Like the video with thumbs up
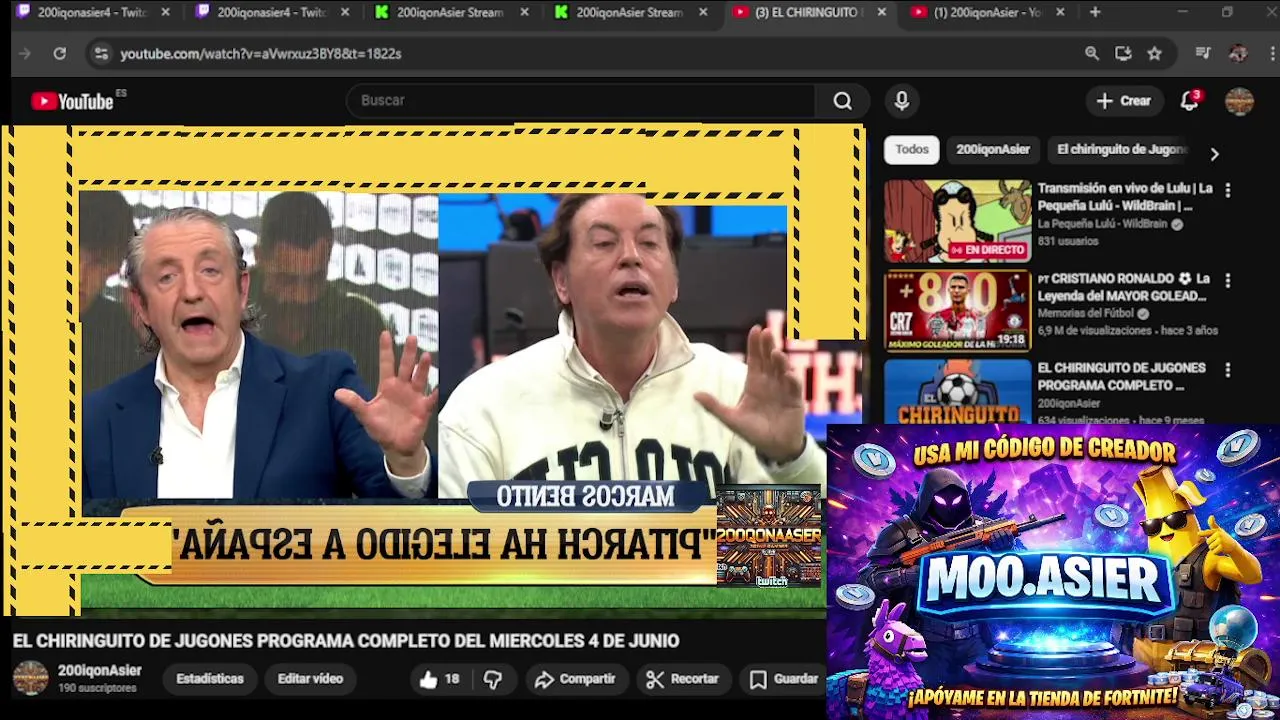The width and height of the screenshot is (1280, 720). (439, 679)
